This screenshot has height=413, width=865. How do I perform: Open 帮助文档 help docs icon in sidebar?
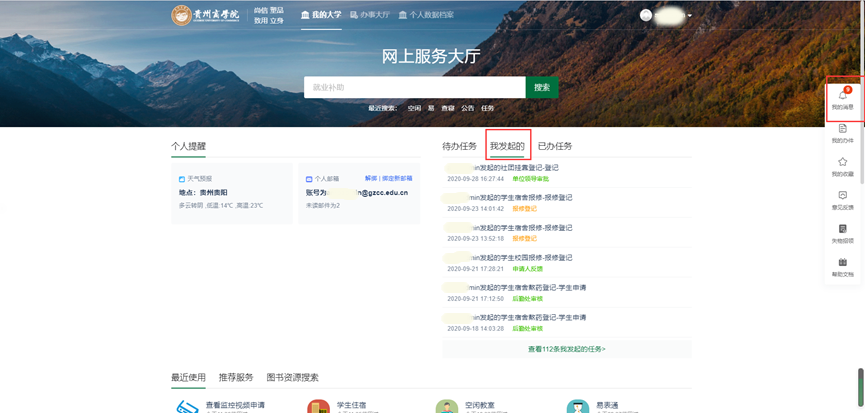tap(842, 262)
